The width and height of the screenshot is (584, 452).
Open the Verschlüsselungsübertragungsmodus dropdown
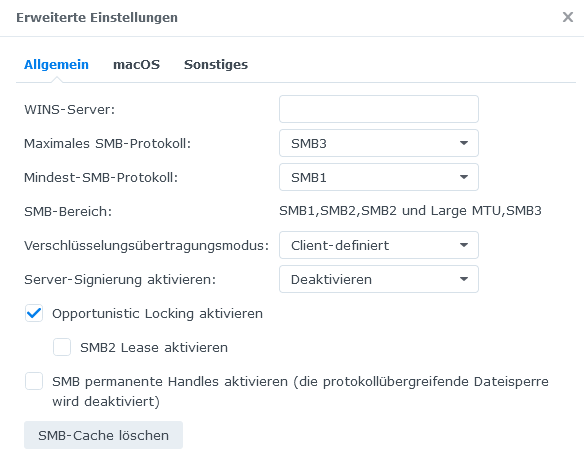(x=379, y=245)
